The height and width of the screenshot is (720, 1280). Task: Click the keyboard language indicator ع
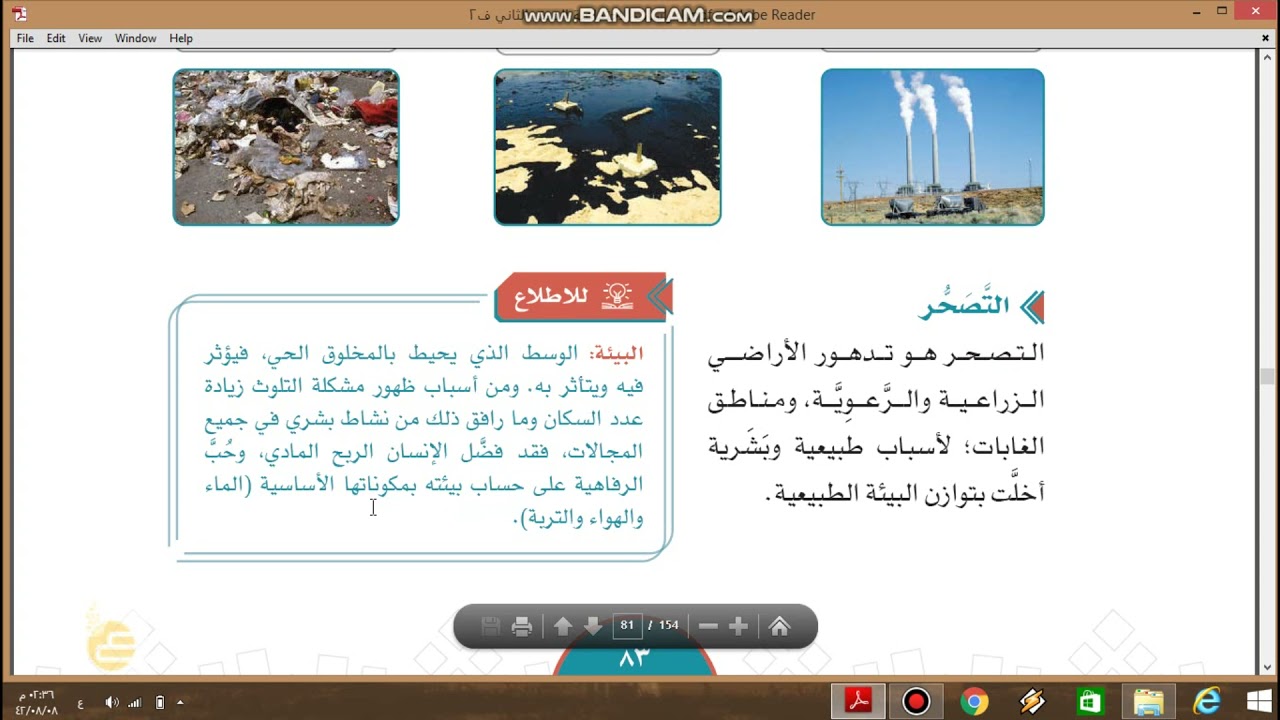click(x=81, y=703)
